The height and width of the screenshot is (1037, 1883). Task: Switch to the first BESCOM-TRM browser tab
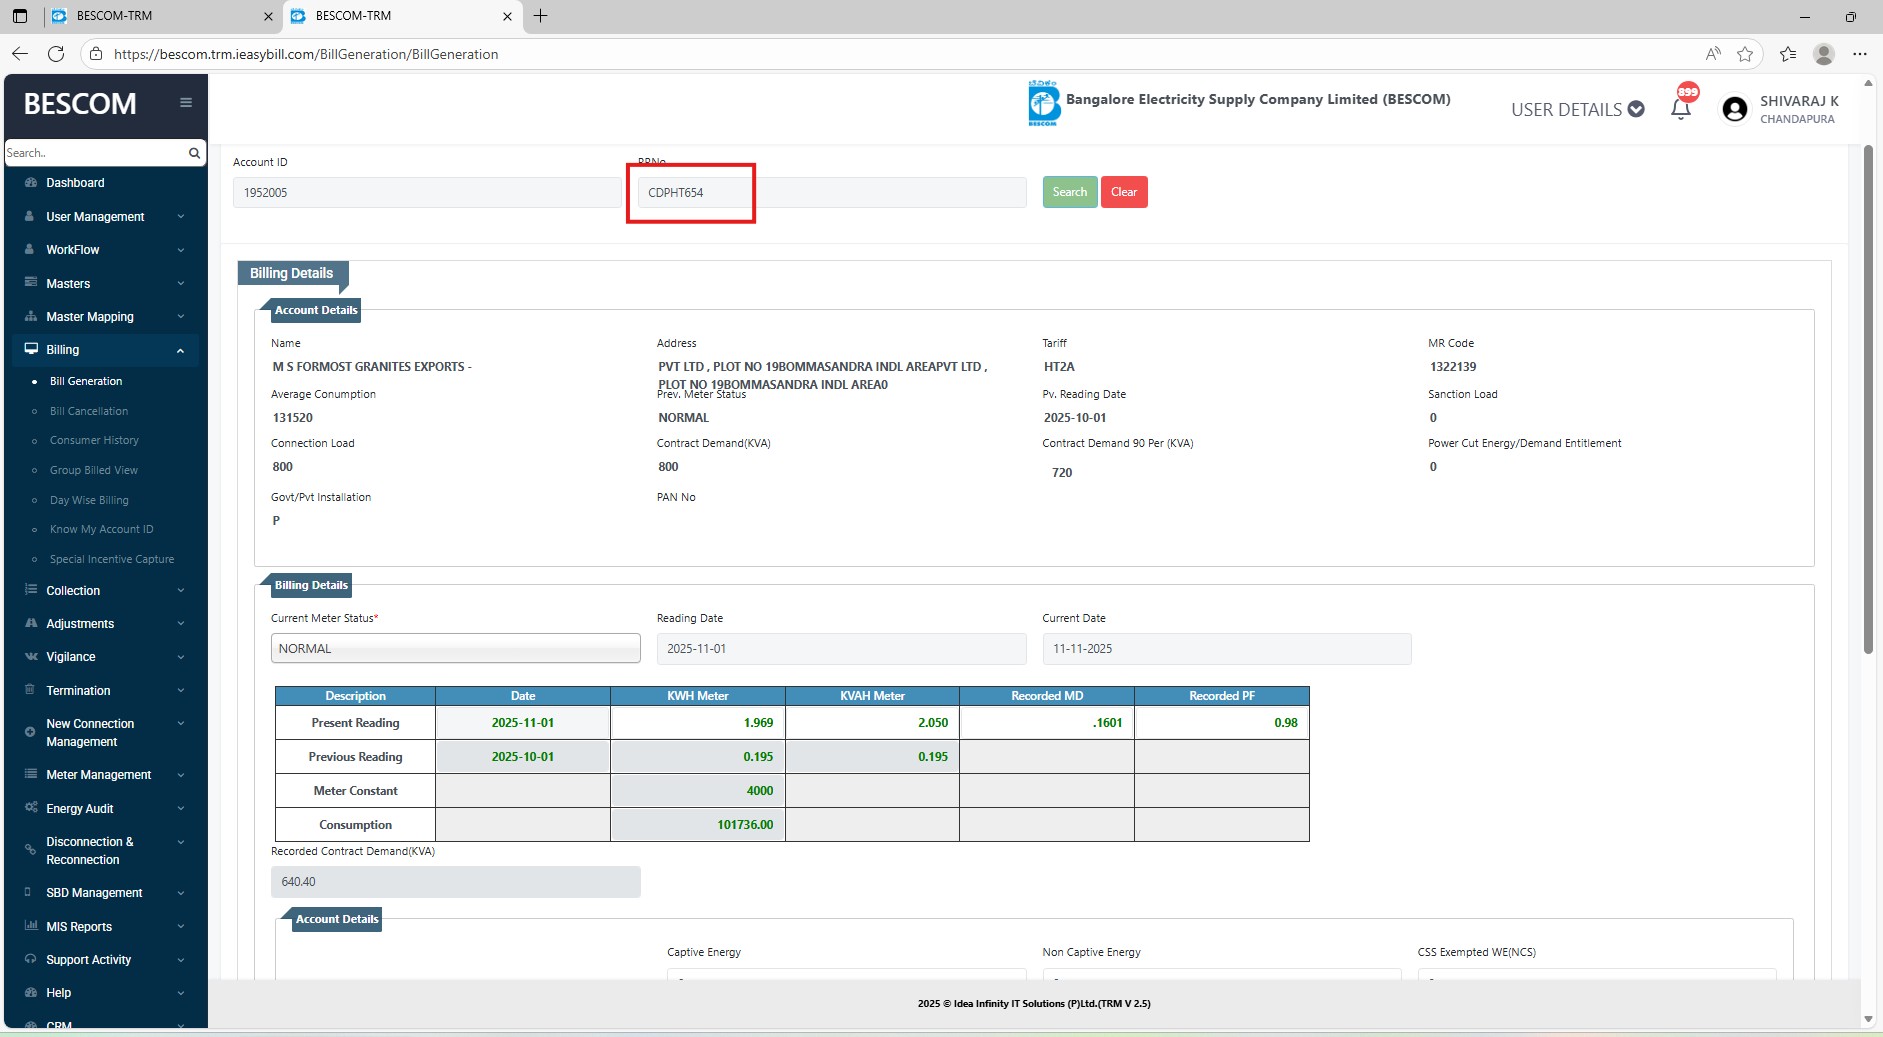[160, 16]
